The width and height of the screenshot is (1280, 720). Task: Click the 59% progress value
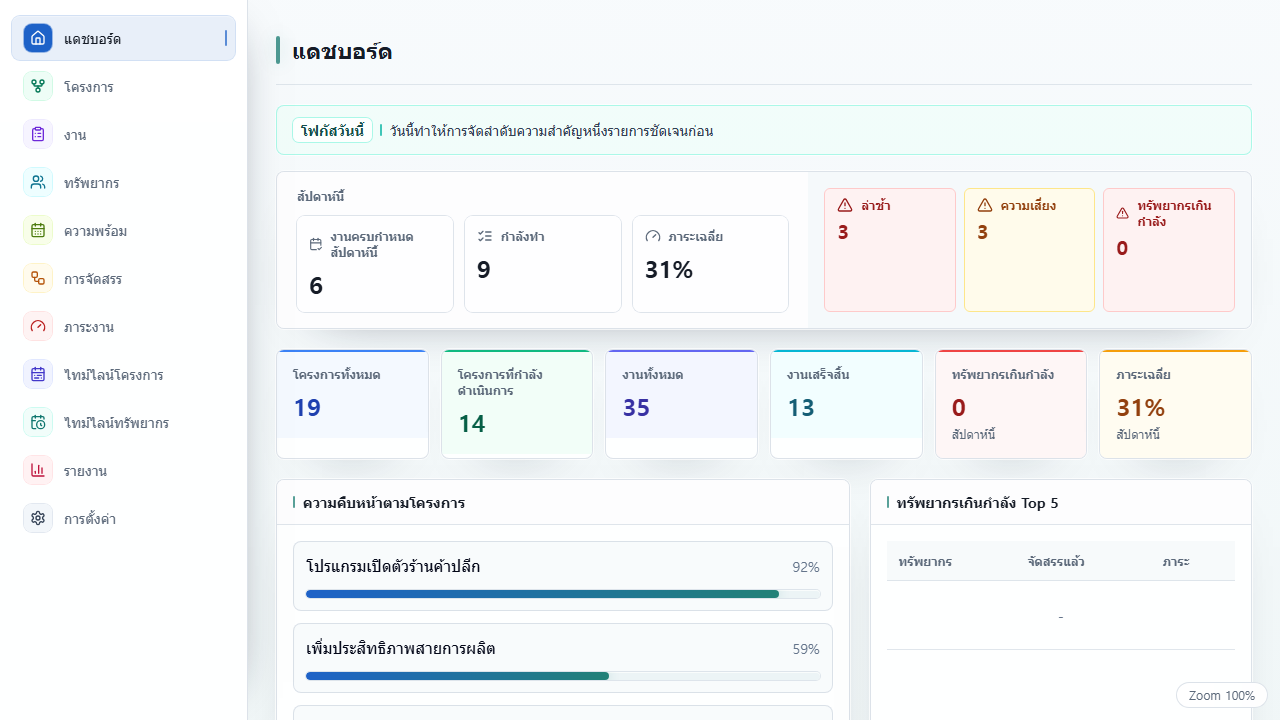(806, 649)
